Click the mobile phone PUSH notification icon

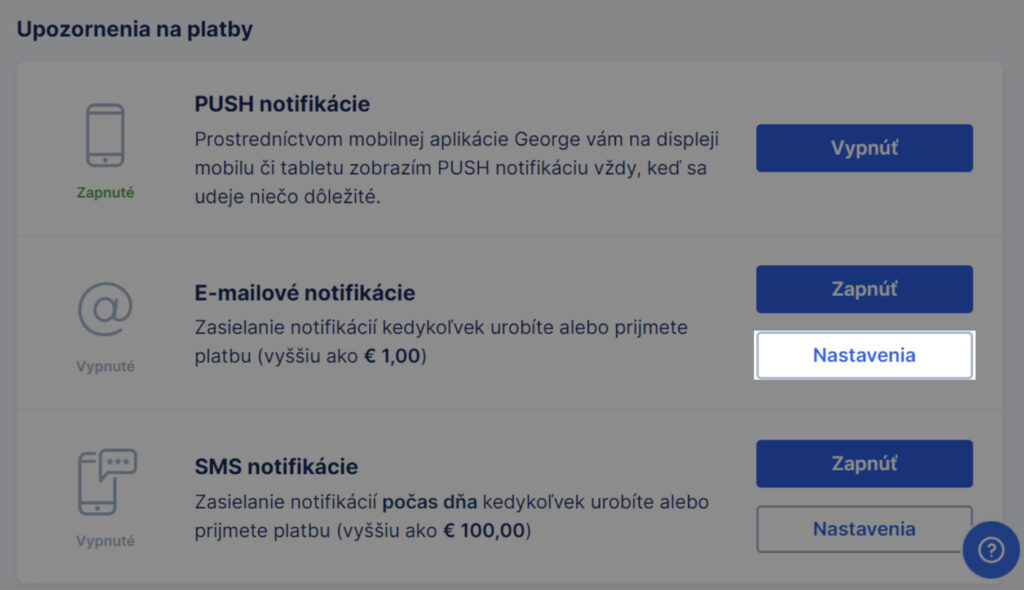click(105, 135)
